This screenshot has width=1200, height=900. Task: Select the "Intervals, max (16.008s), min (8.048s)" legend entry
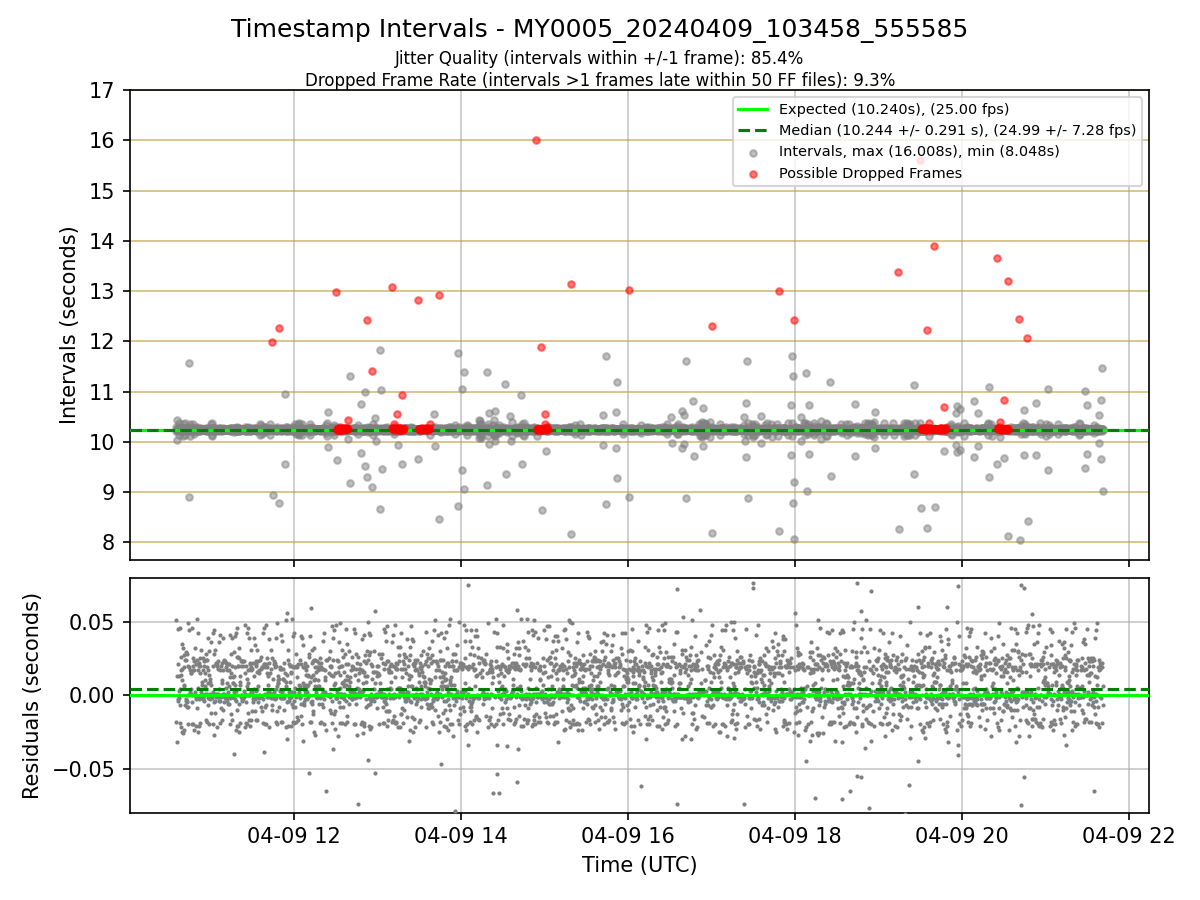click(x=919, y=151)
